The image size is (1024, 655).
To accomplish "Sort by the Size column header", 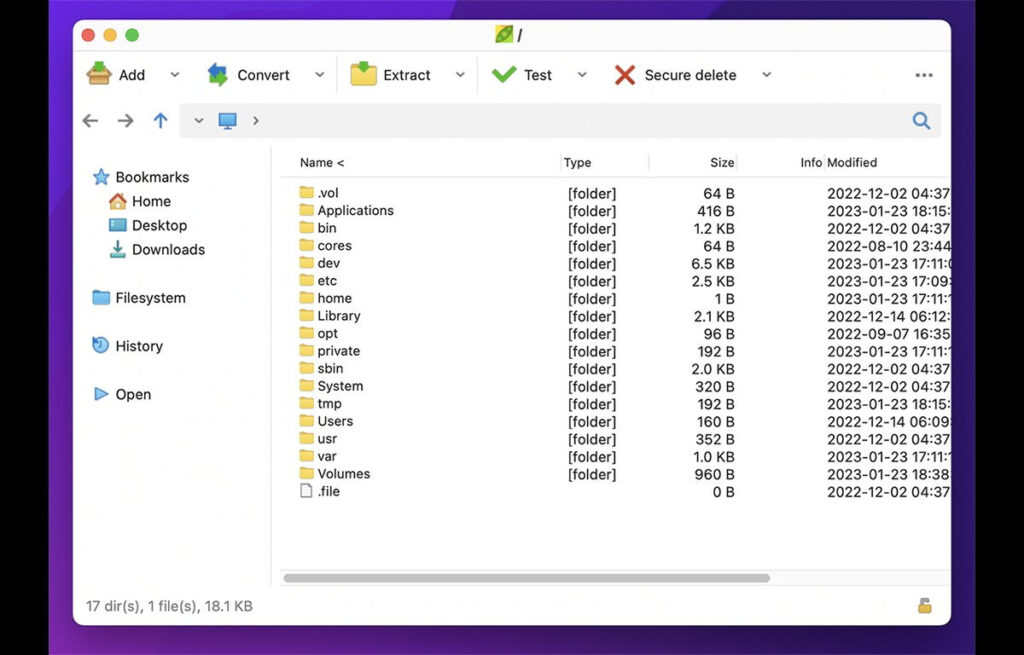I will tap(721, 163).
